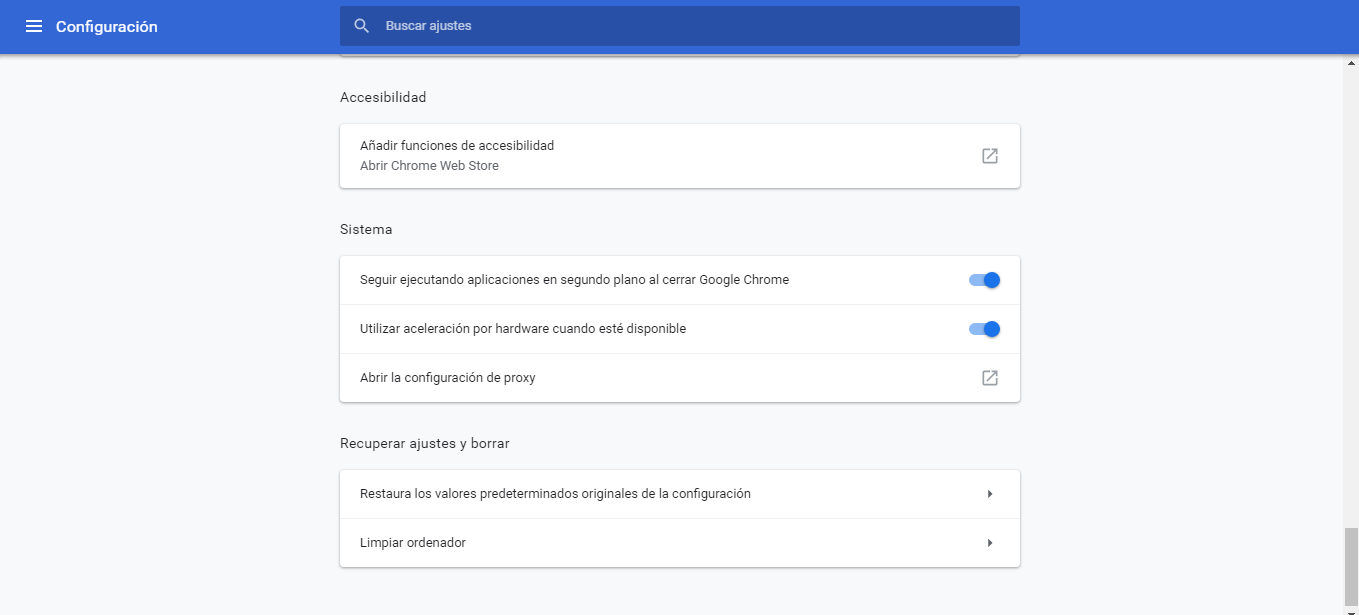
Task: Click the 'Utilizar aceleración por hardware' label text
Action: [x=523, y=329]
